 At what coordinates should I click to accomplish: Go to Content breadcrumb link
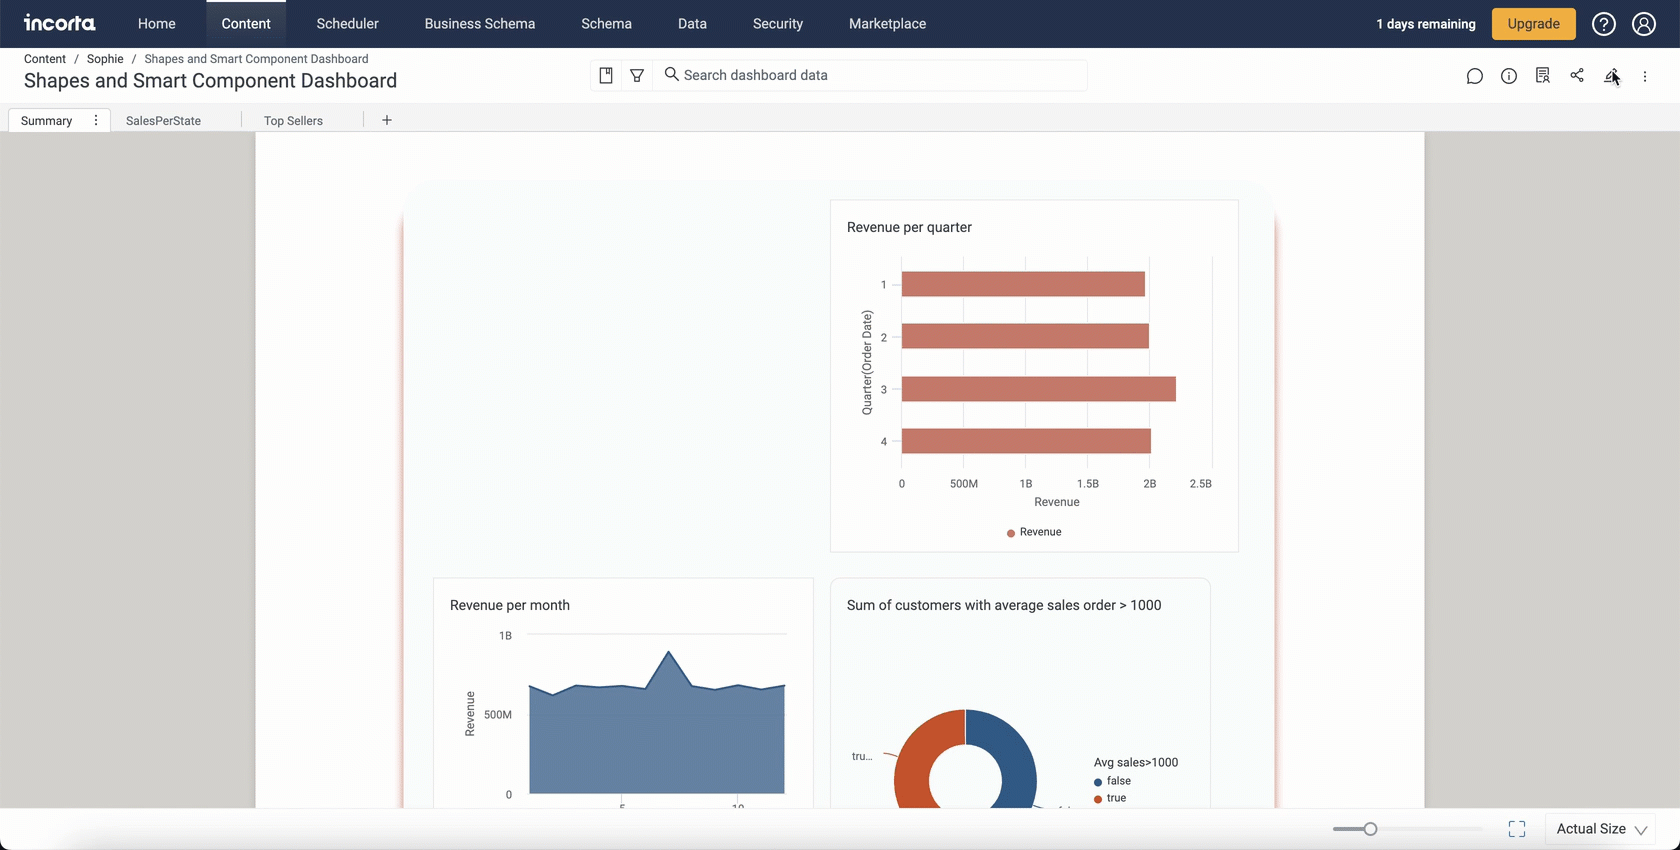point(45,59)
